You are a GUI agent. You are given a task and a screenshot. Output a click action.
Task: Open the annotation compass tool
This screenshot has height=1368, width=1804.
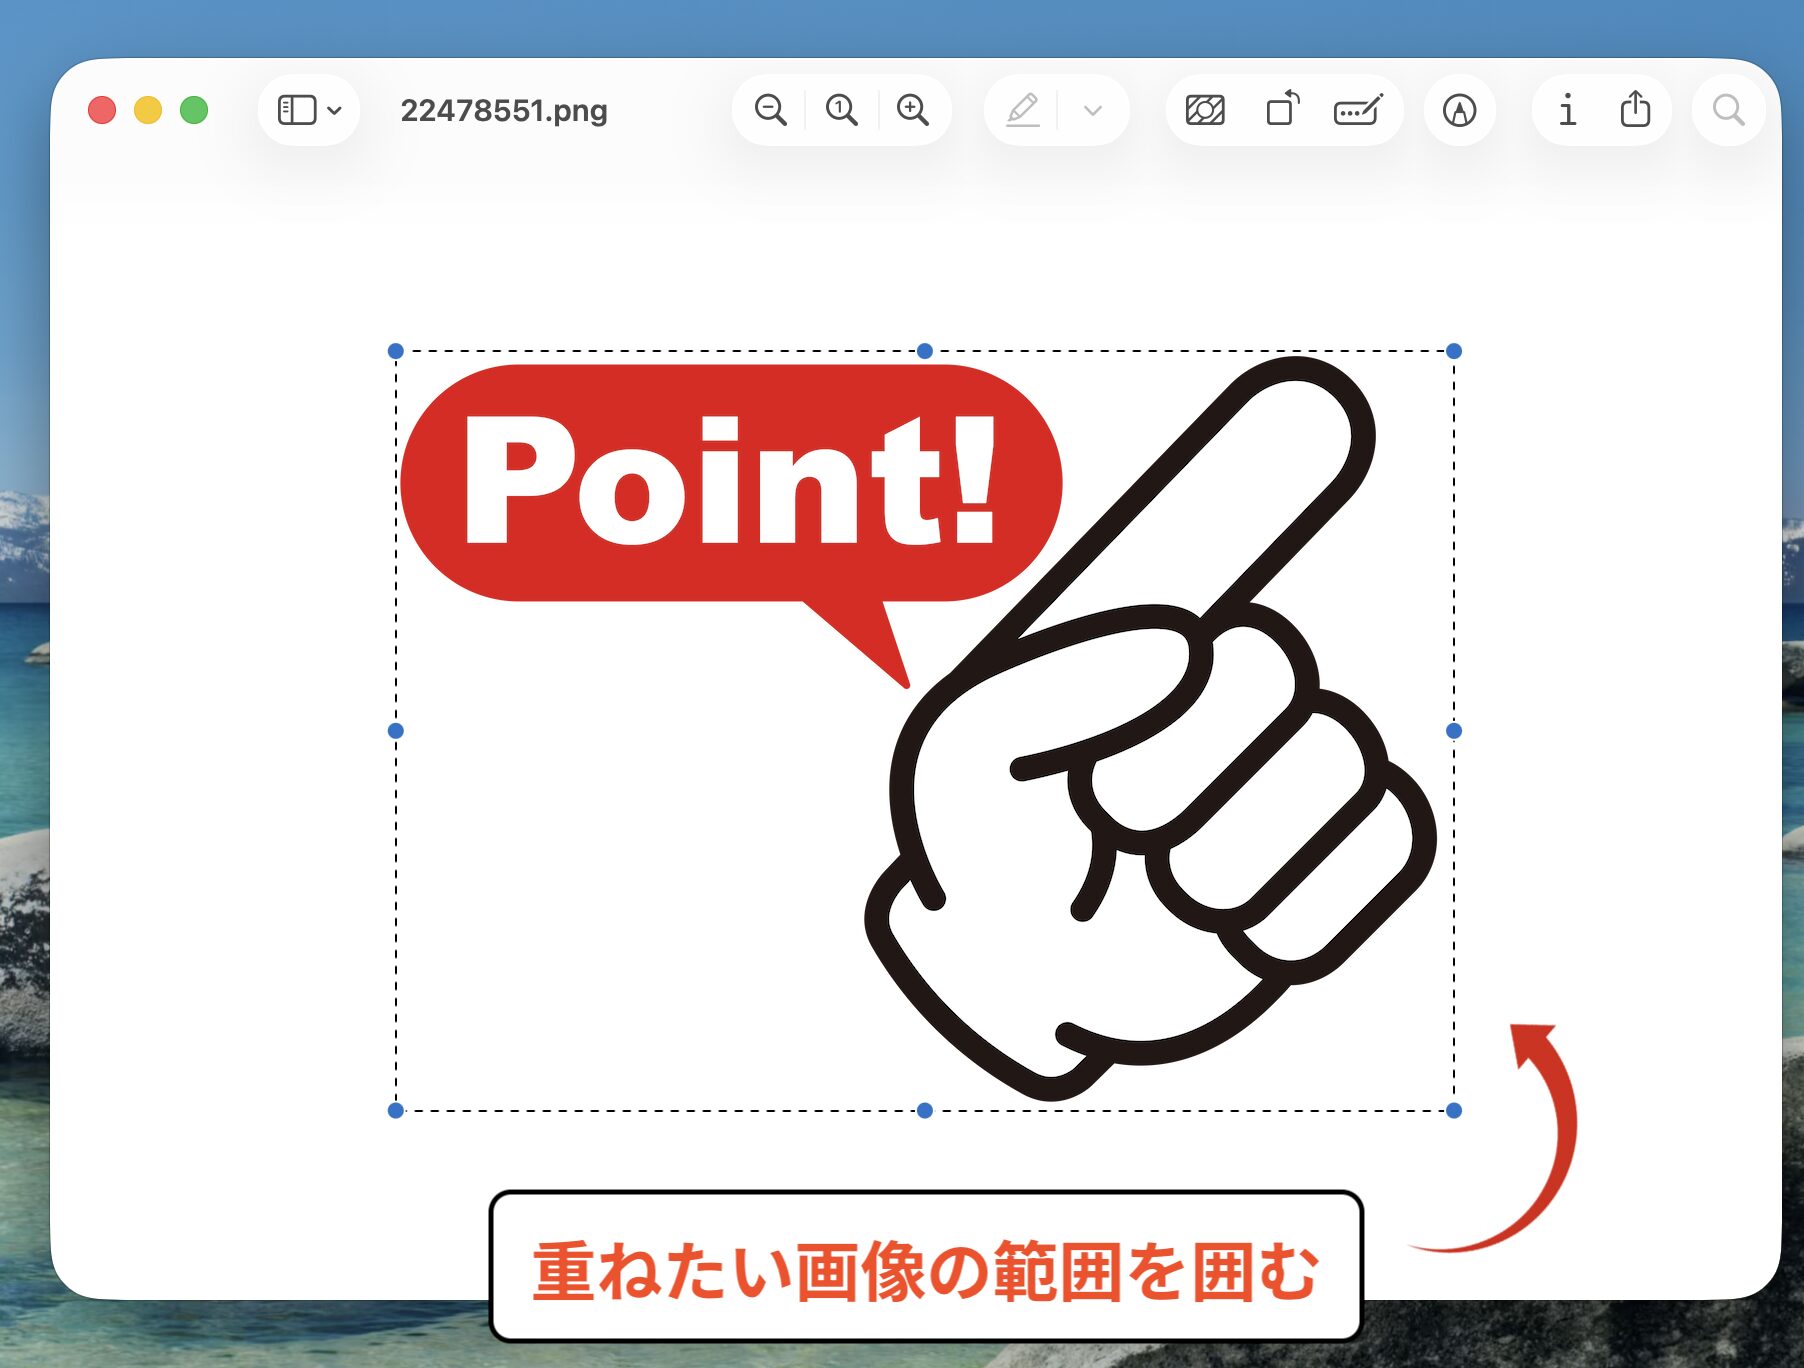tap(1459, 110)
